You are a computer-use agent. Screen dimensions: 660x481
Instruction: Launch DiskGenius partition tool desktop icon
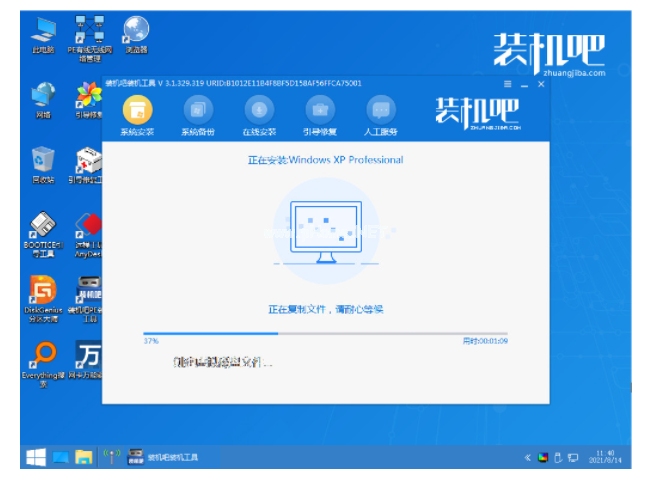click(x=43, y=299)
